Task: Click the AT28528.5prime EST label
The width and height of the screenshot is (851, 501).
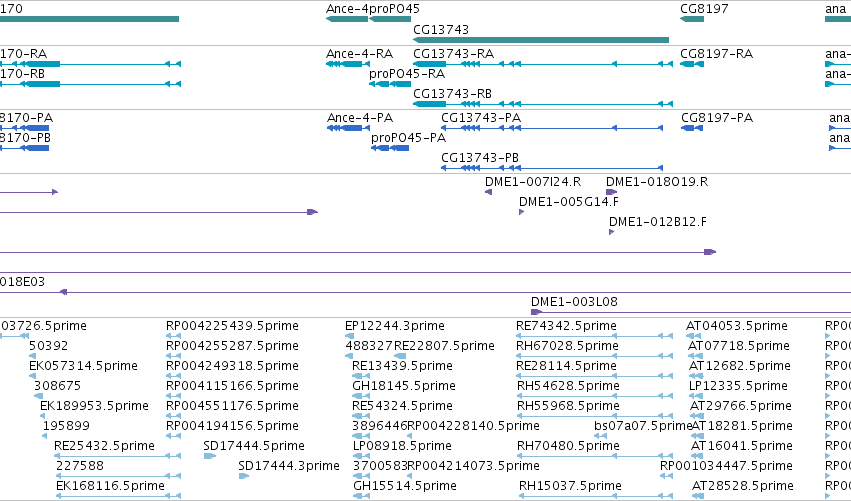Action: tap(742, 486)
